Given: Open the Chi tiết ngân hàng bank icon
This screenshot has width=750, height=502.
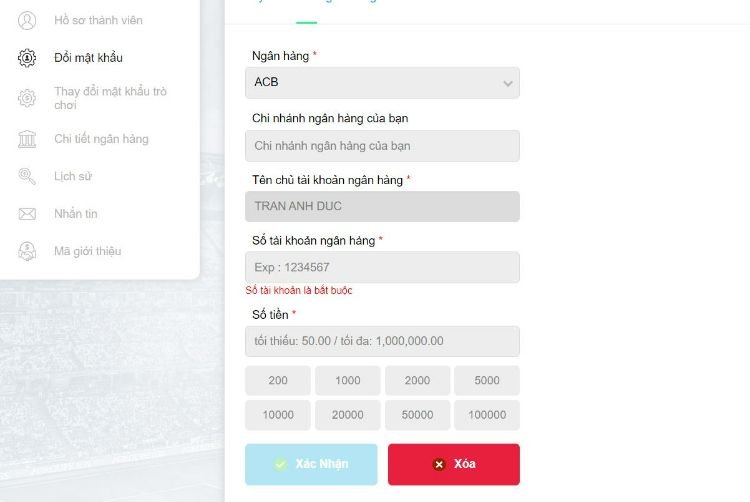Looking at the screenshot, I should click(x=27, y=139).
